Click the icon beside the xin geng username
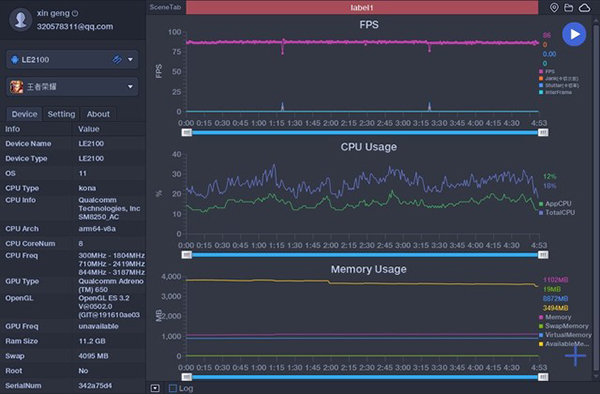600x394 pixels. pos(75,13)
